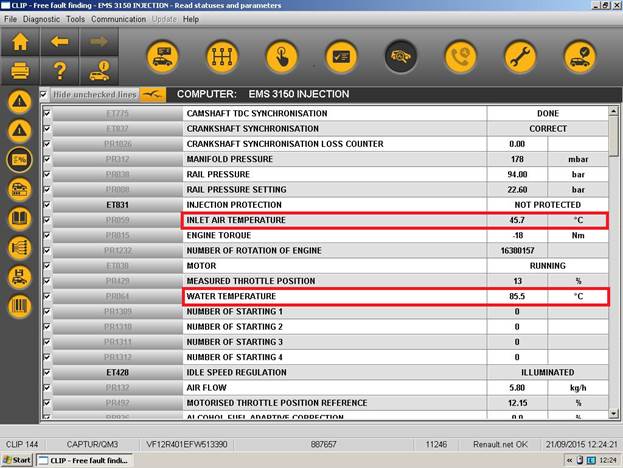Click the printer icon
Image resolution: width=623 pixels, height=468 pixels.
pyautogui.click(x=20, y=71)
